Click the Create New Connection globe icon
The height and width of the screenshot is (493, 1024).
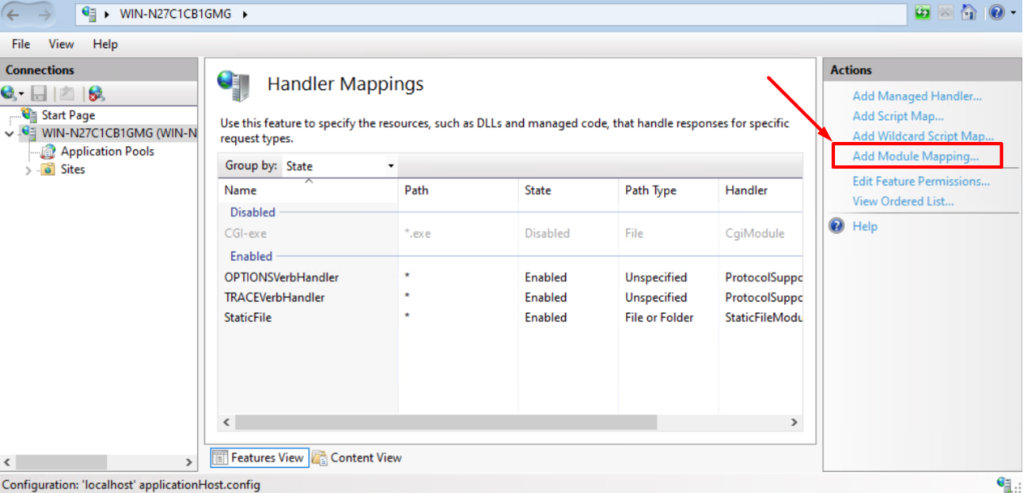coord(9,93)
